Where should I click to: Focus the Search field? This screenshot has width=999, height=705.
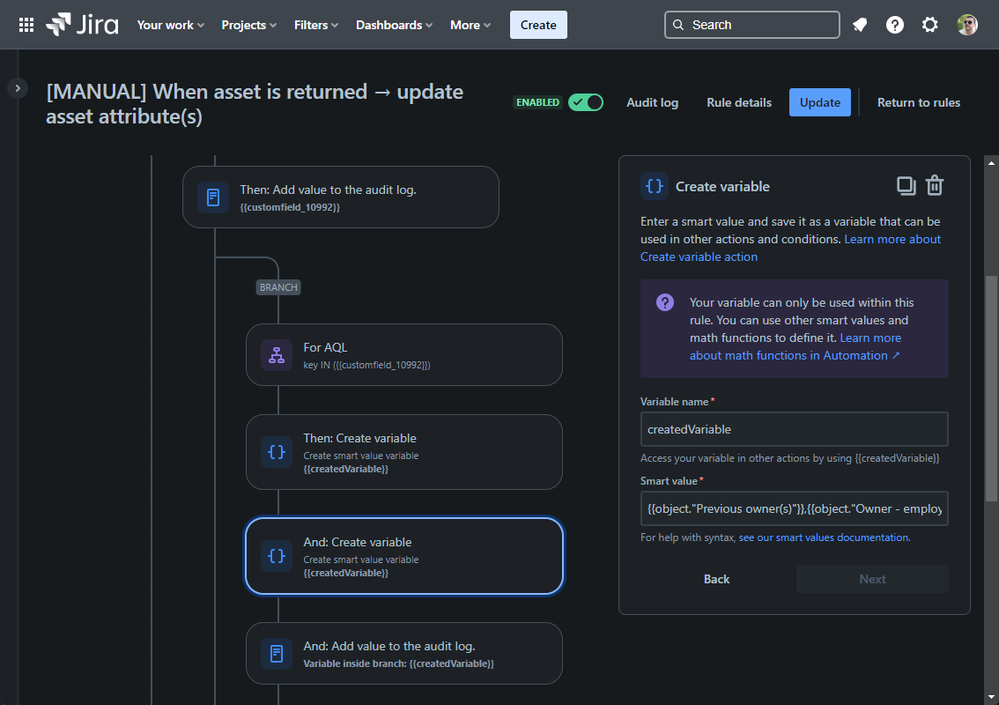(752, 25)
